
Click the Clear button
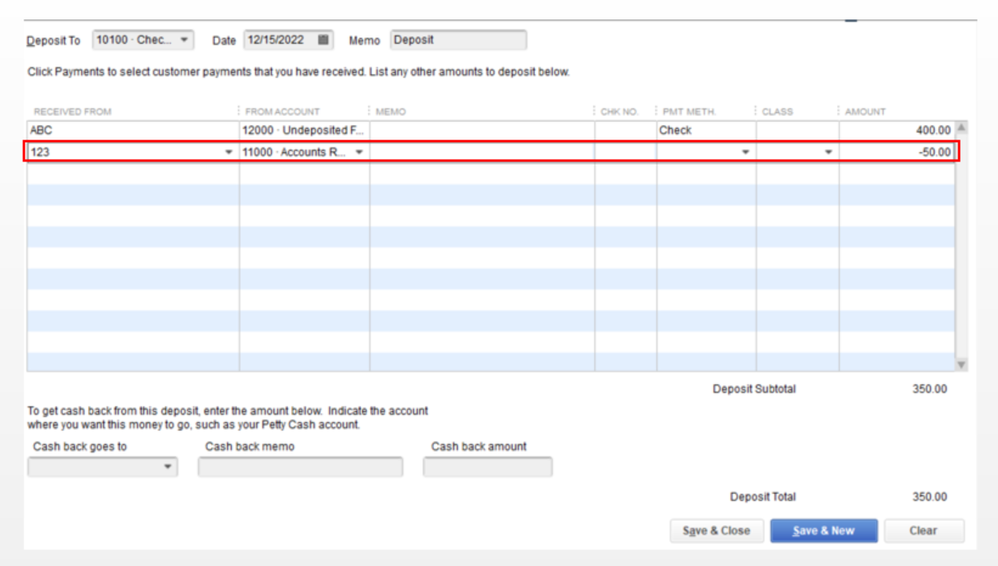pos(924,530)
